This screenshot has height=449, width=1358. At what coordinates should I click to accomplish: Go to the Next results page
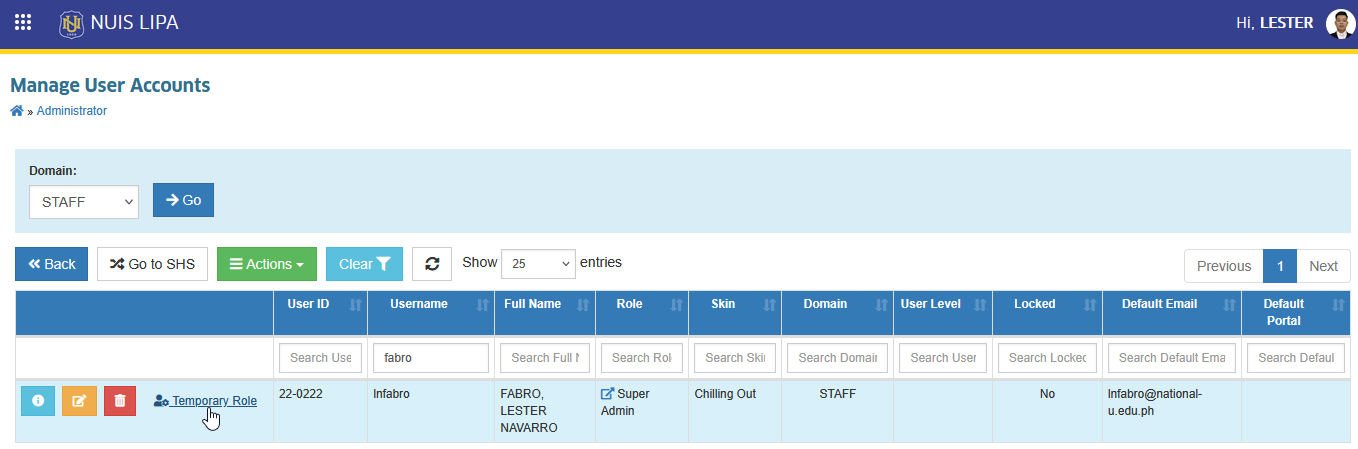[1323, 266]
